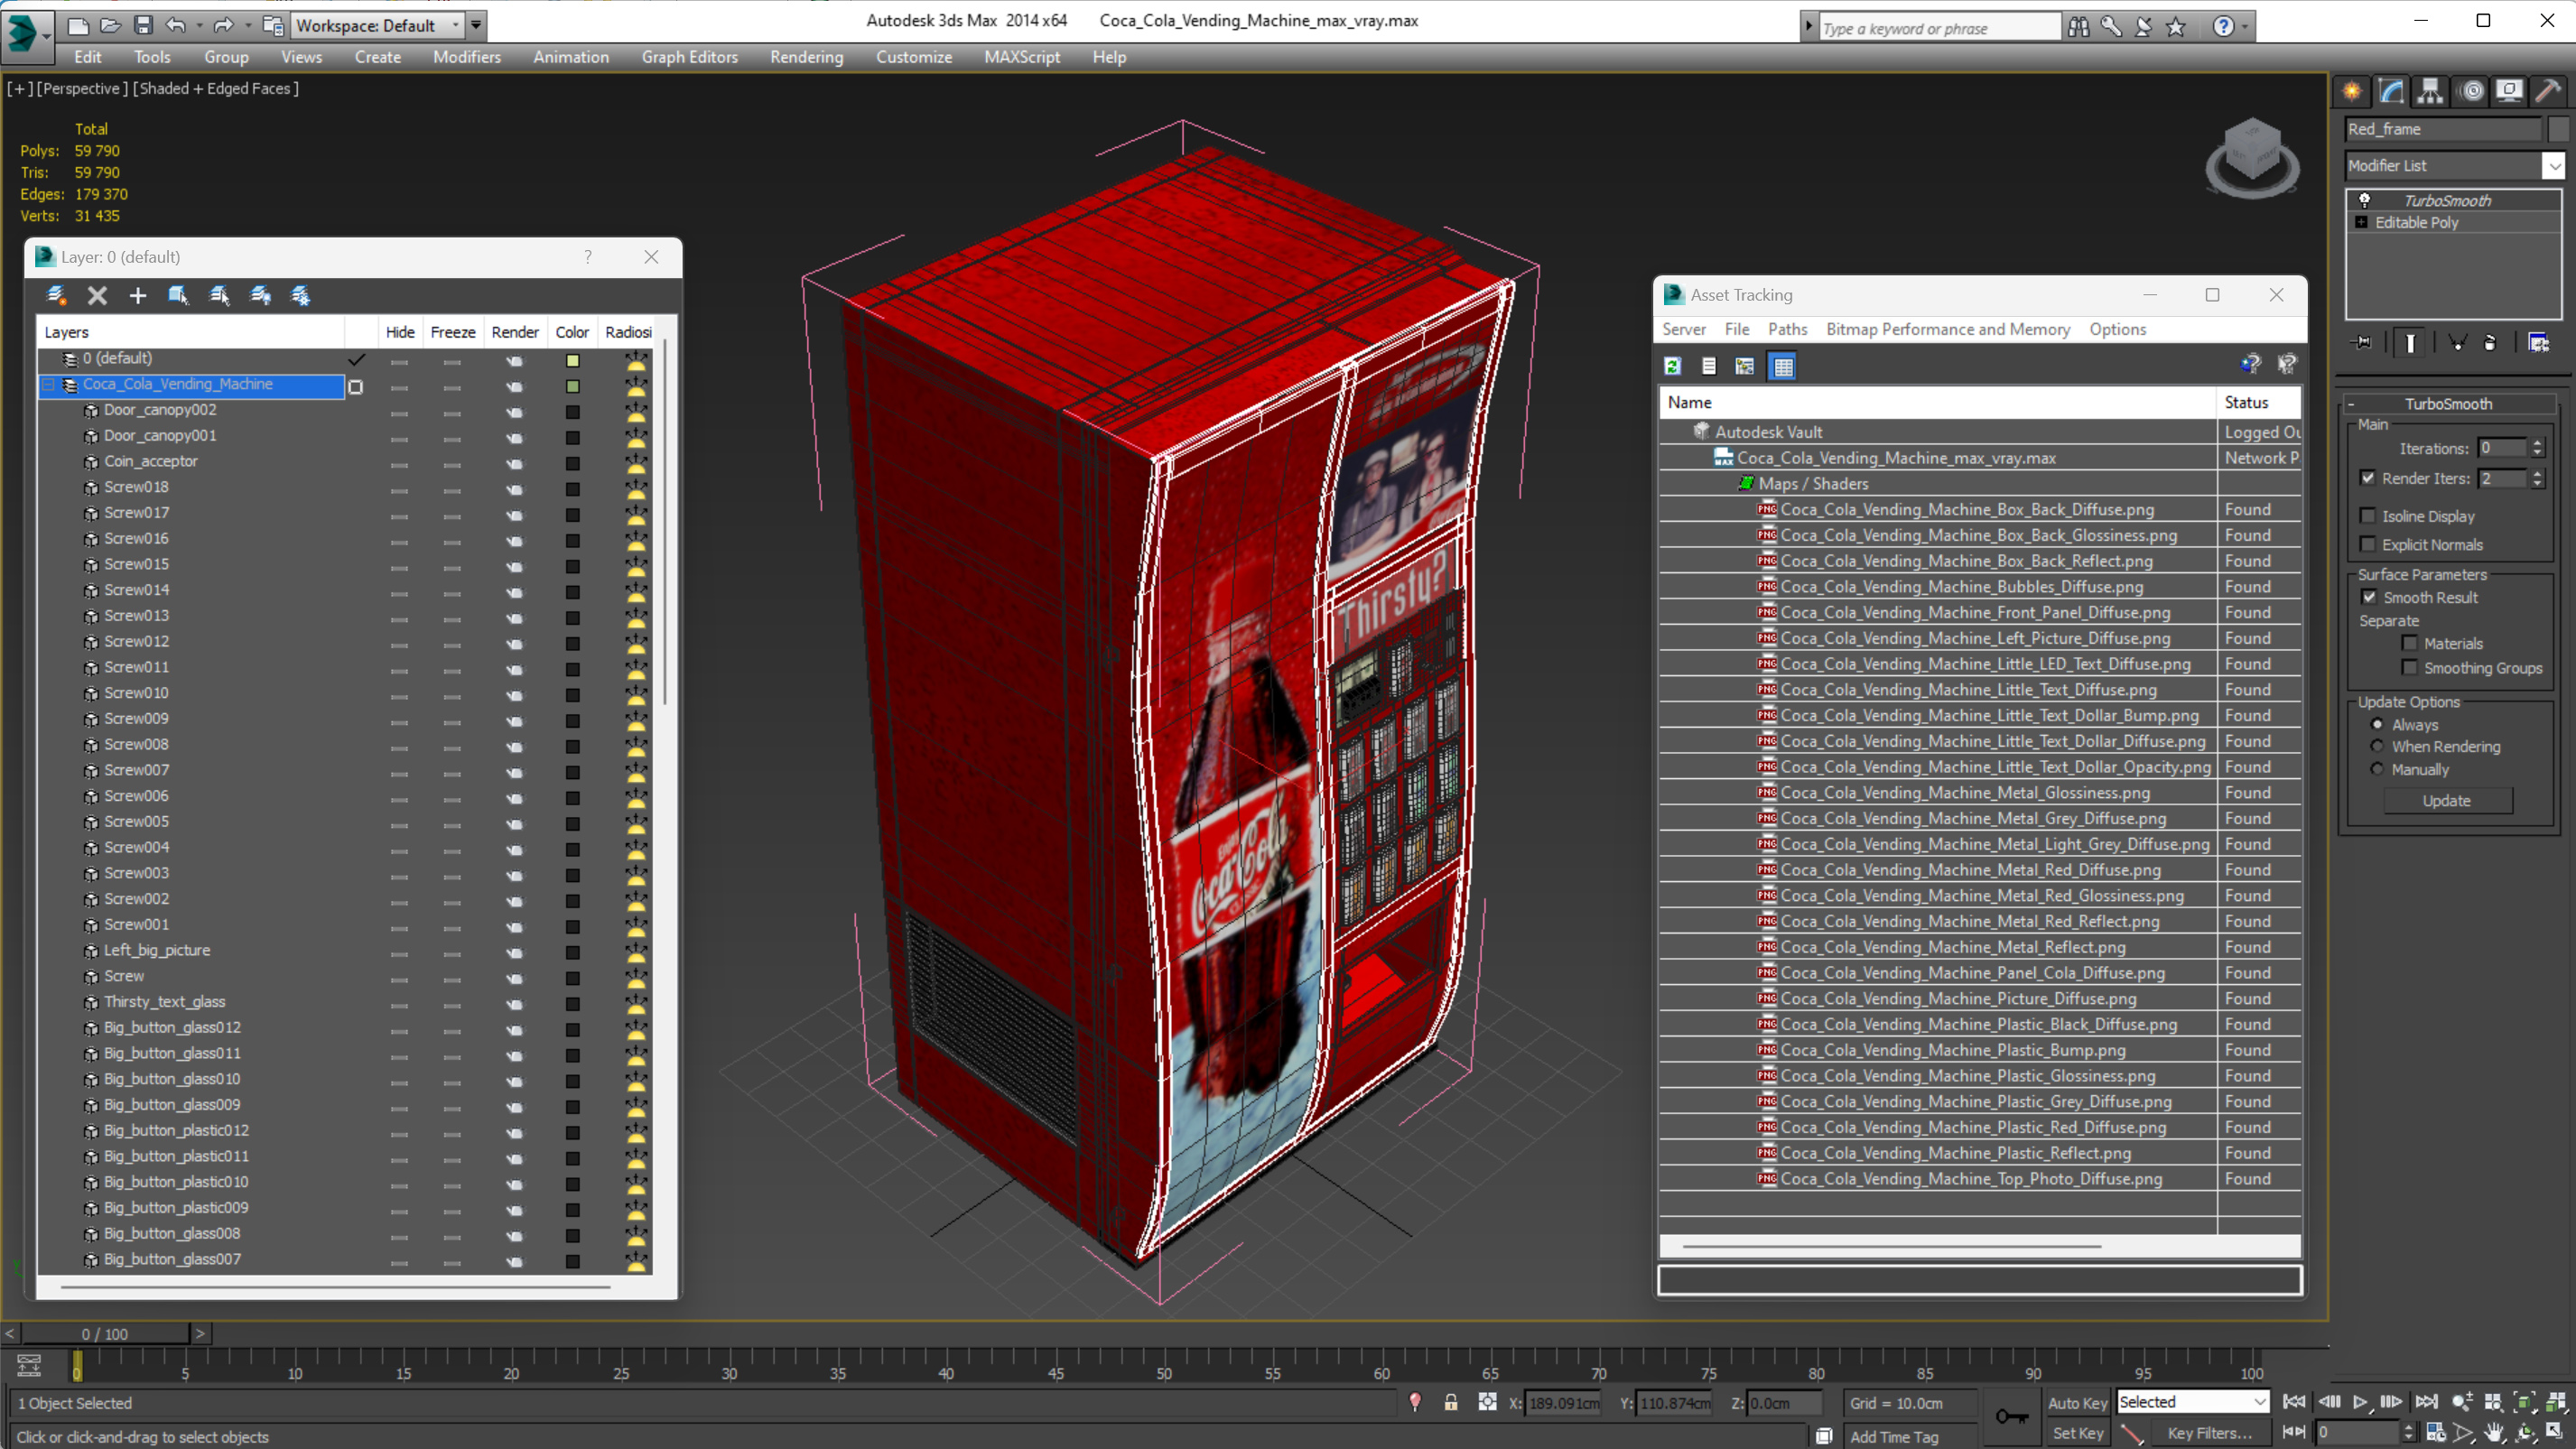Expand the Editable Poly stack entry
The width and height of the screenshot is (2576, 1449).
click(x=2362, y=222)
